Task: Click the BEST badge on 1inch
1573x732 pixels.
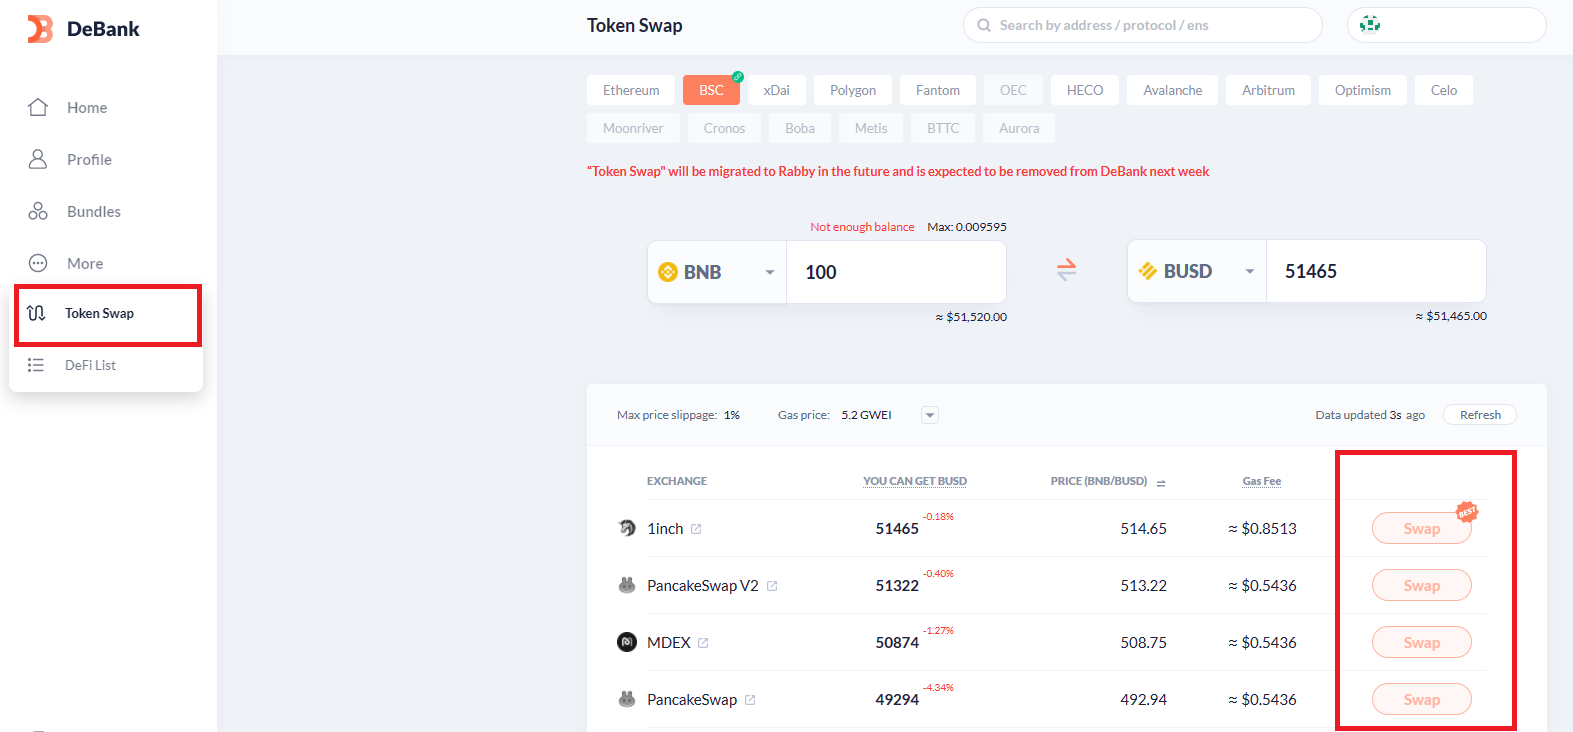Action: click(x=1467, y=512)
